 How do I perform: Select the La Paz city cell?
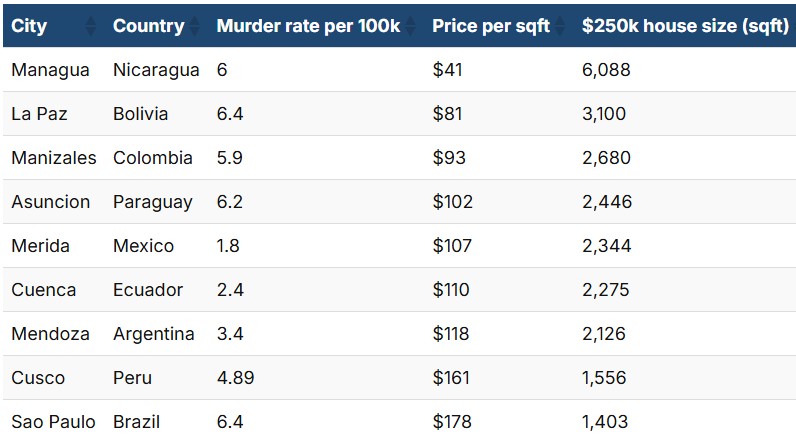[x=39, y=114]
